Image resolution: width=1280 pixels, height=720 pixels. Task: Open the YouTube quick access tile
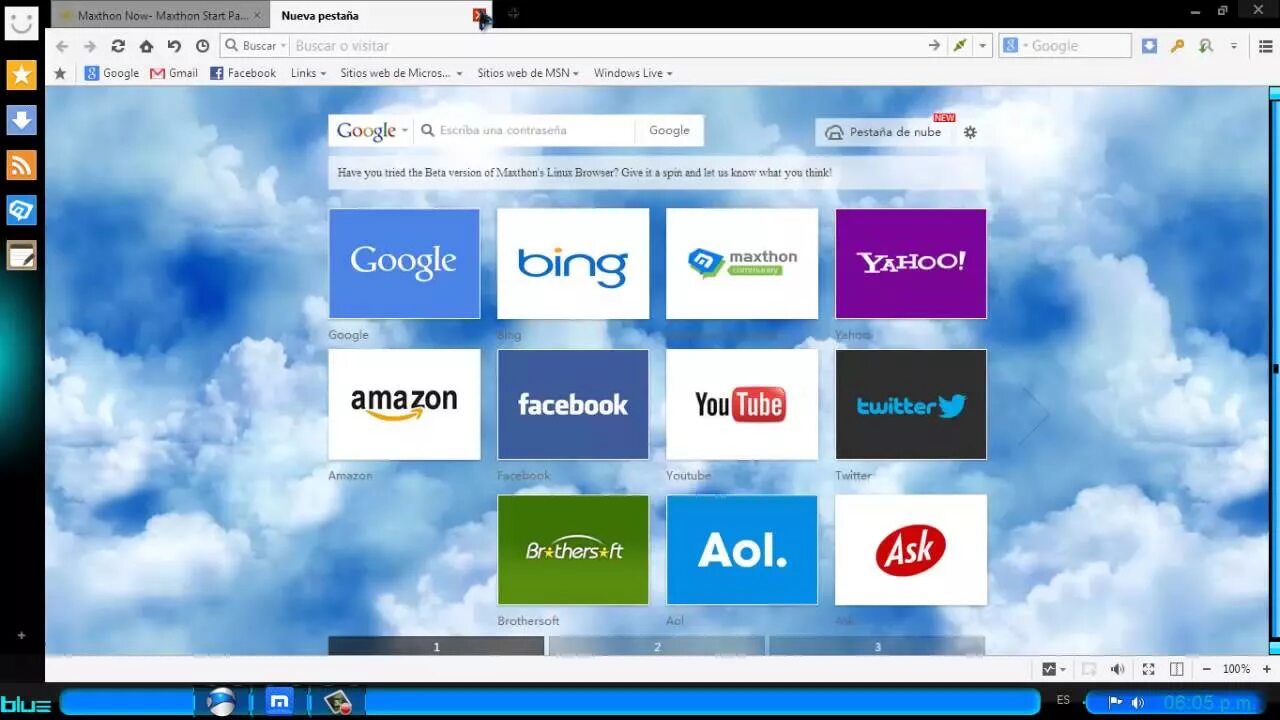tap(742, 404)
